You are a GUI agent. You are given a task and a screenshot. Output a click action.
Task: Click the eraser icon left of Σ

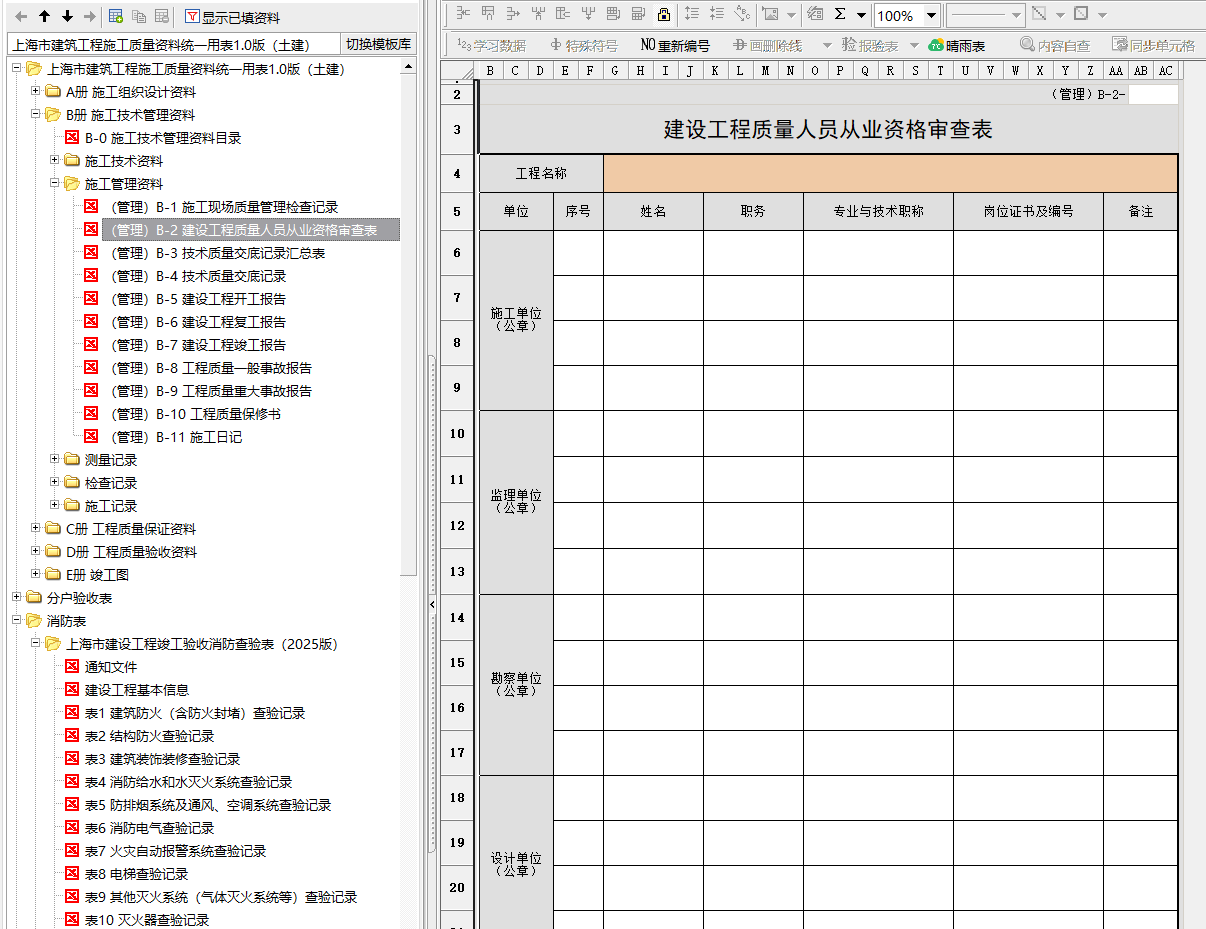pos(815,15)
